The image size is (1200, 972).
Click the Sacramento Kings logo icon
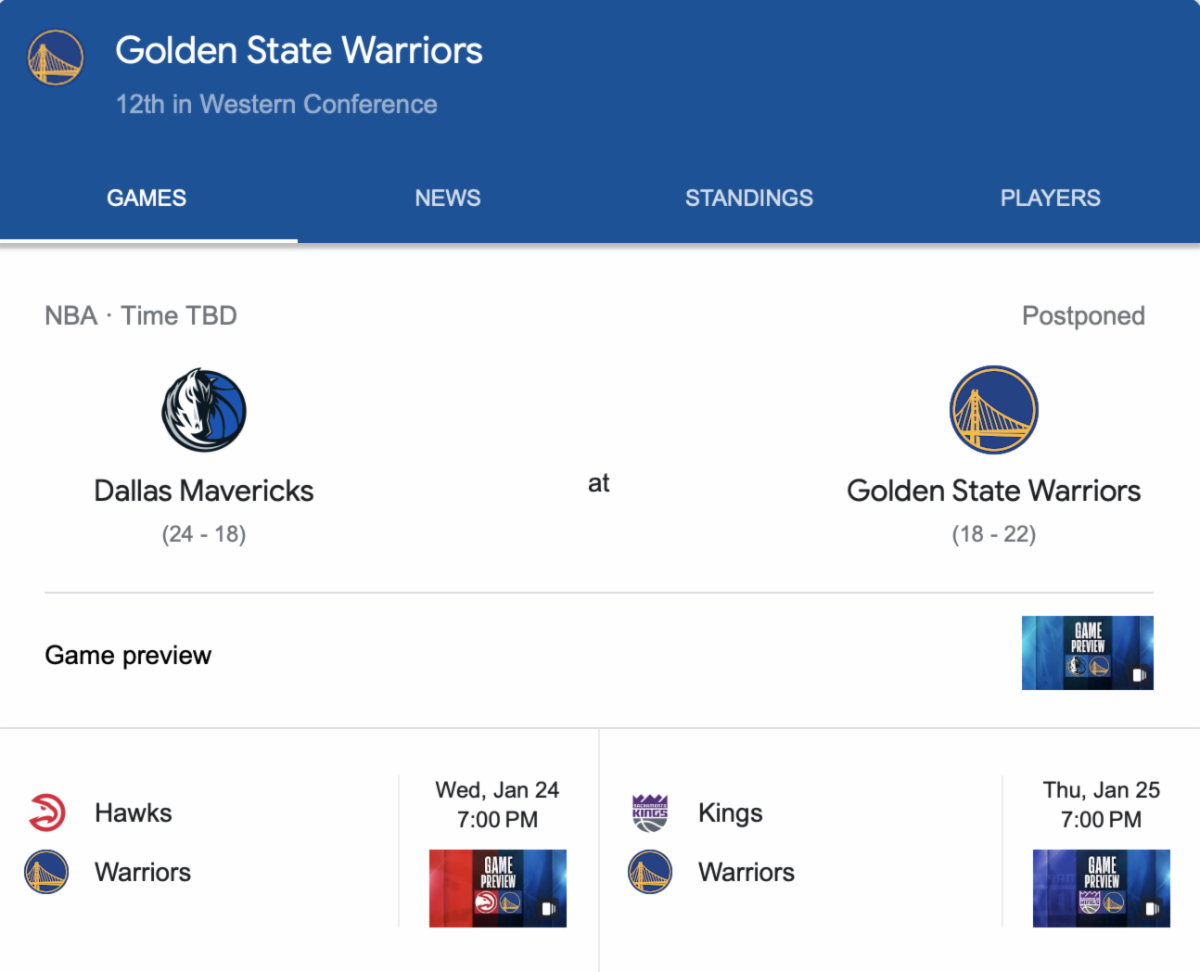[x=650, y=813]
